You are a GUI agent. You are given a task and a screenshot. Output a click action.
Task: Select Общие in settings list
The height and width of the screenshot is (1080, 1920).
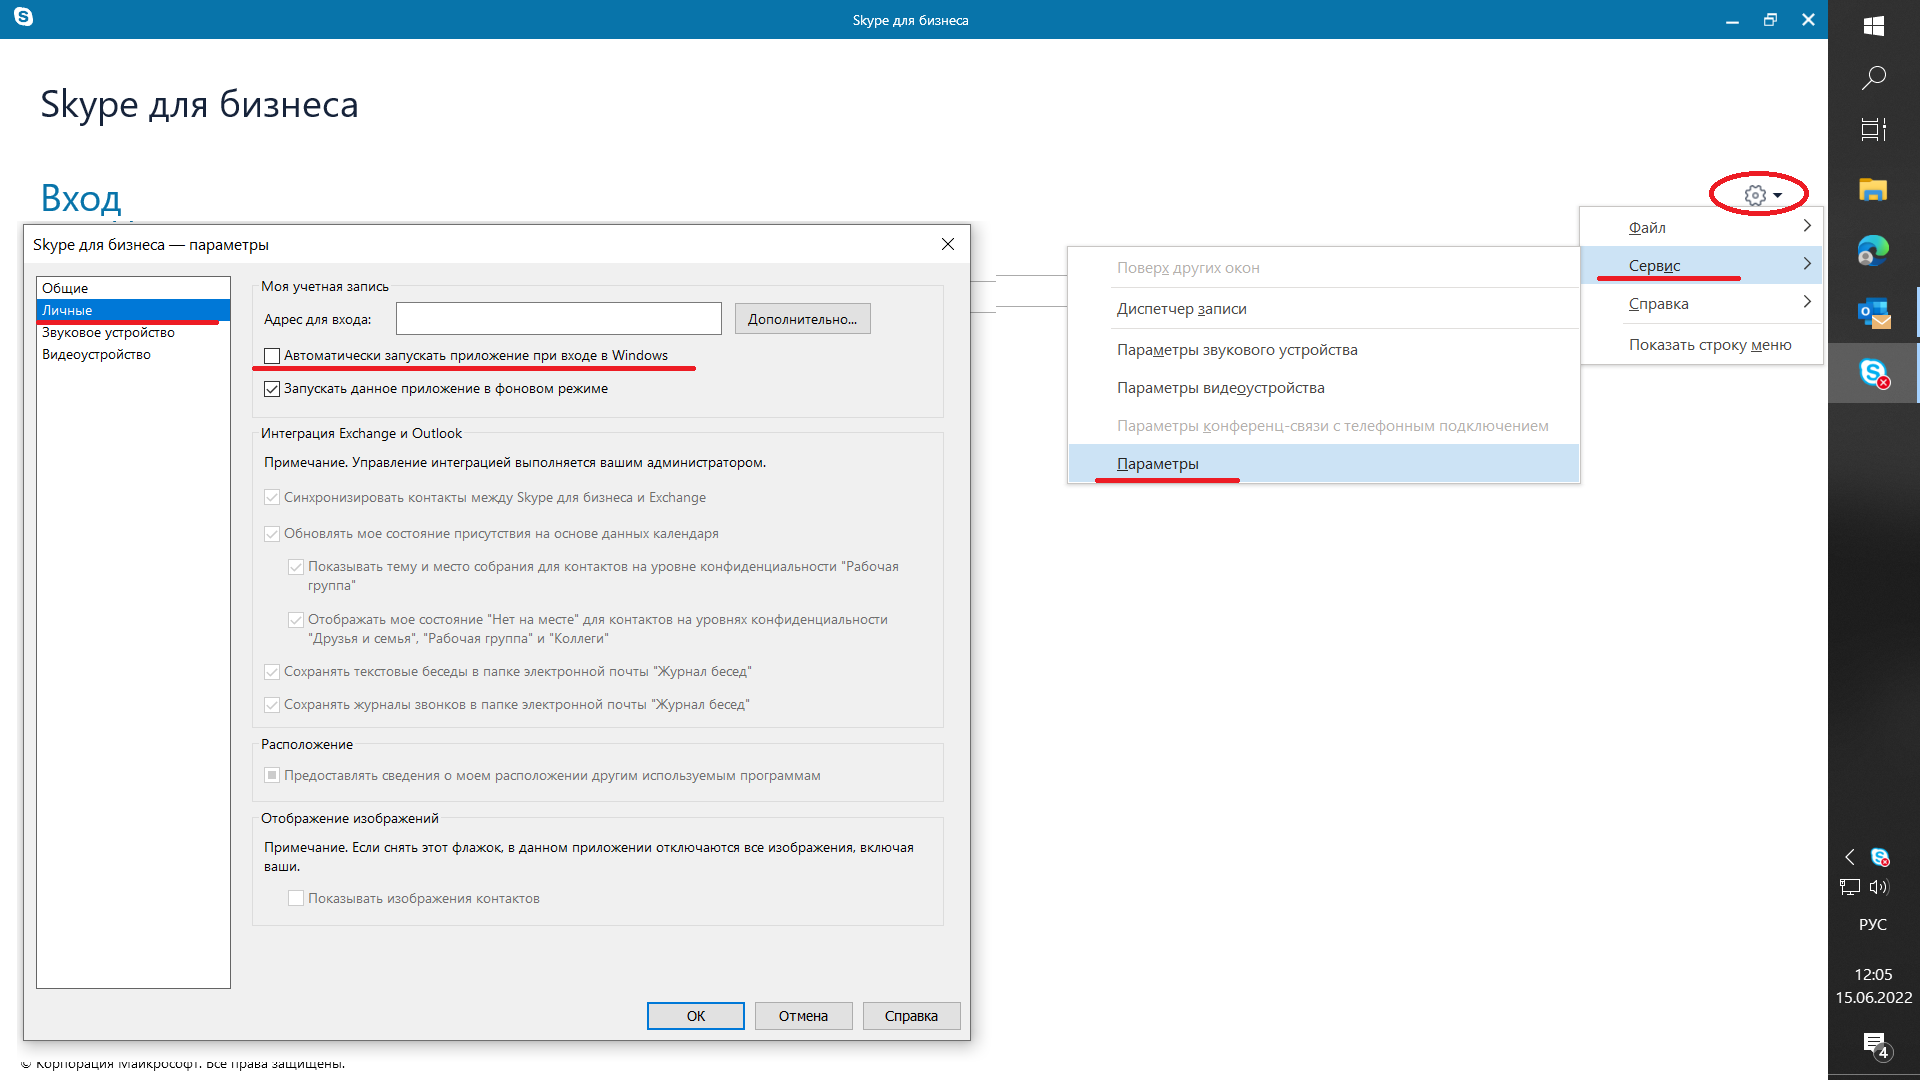[133, 288]
